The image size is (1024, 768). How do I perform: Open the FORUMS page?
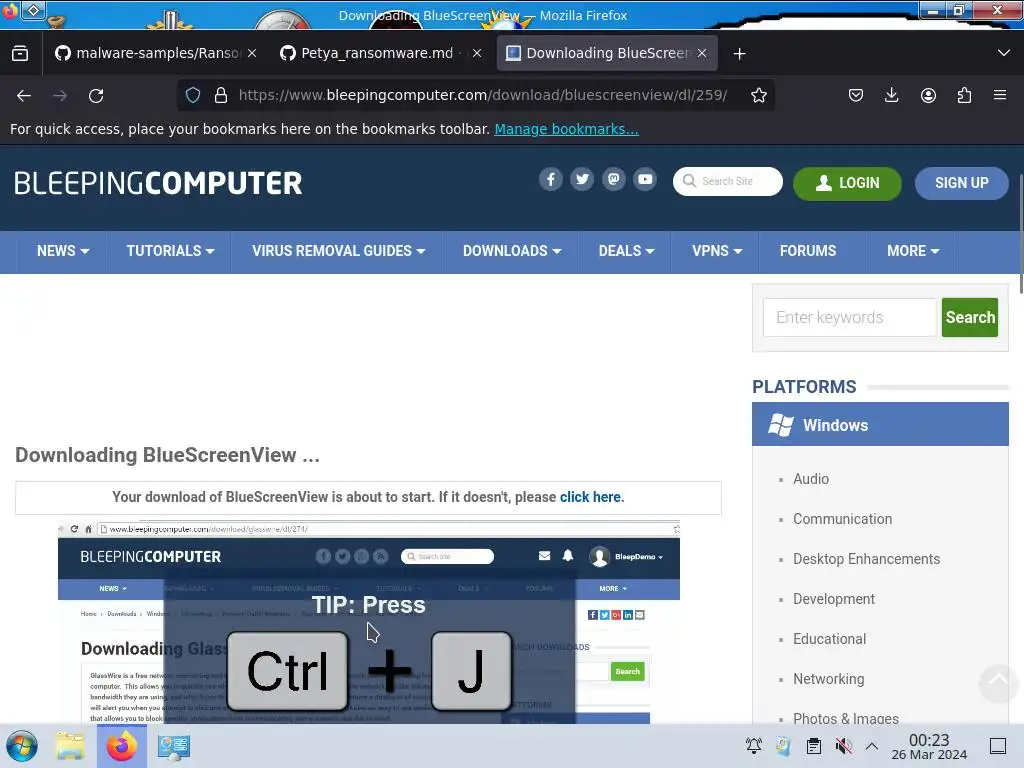(808, 251)
